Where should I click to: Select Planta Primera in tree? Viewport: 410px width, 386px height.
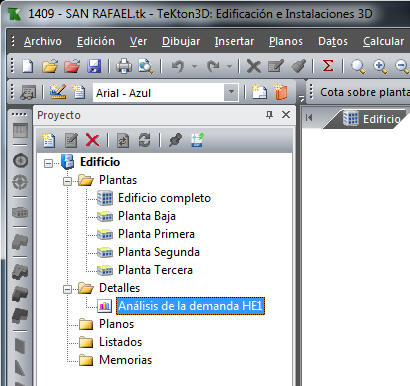coord(156,234)
